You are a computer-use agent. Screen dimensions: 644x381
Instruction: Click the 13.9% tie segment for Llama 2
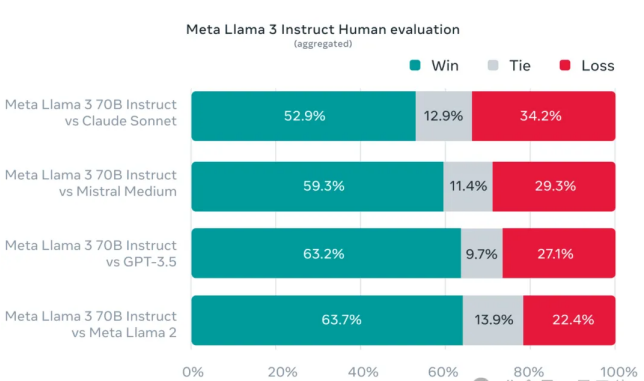[x=493, y=320]
